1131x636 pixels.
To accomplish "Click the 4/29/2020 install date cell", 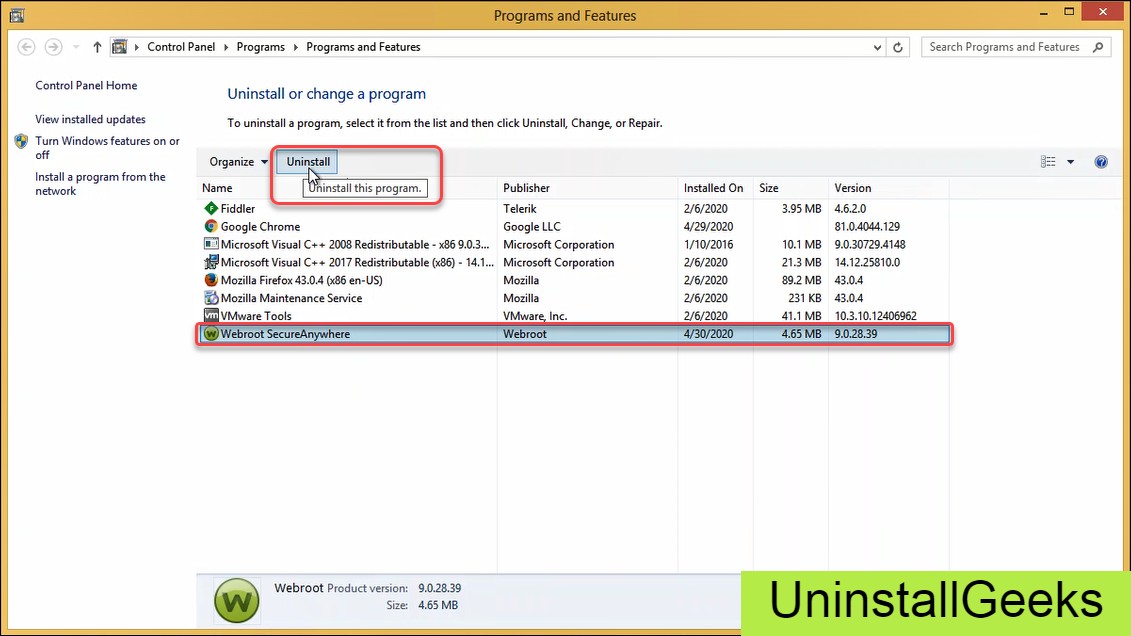I will coord(708,226).
